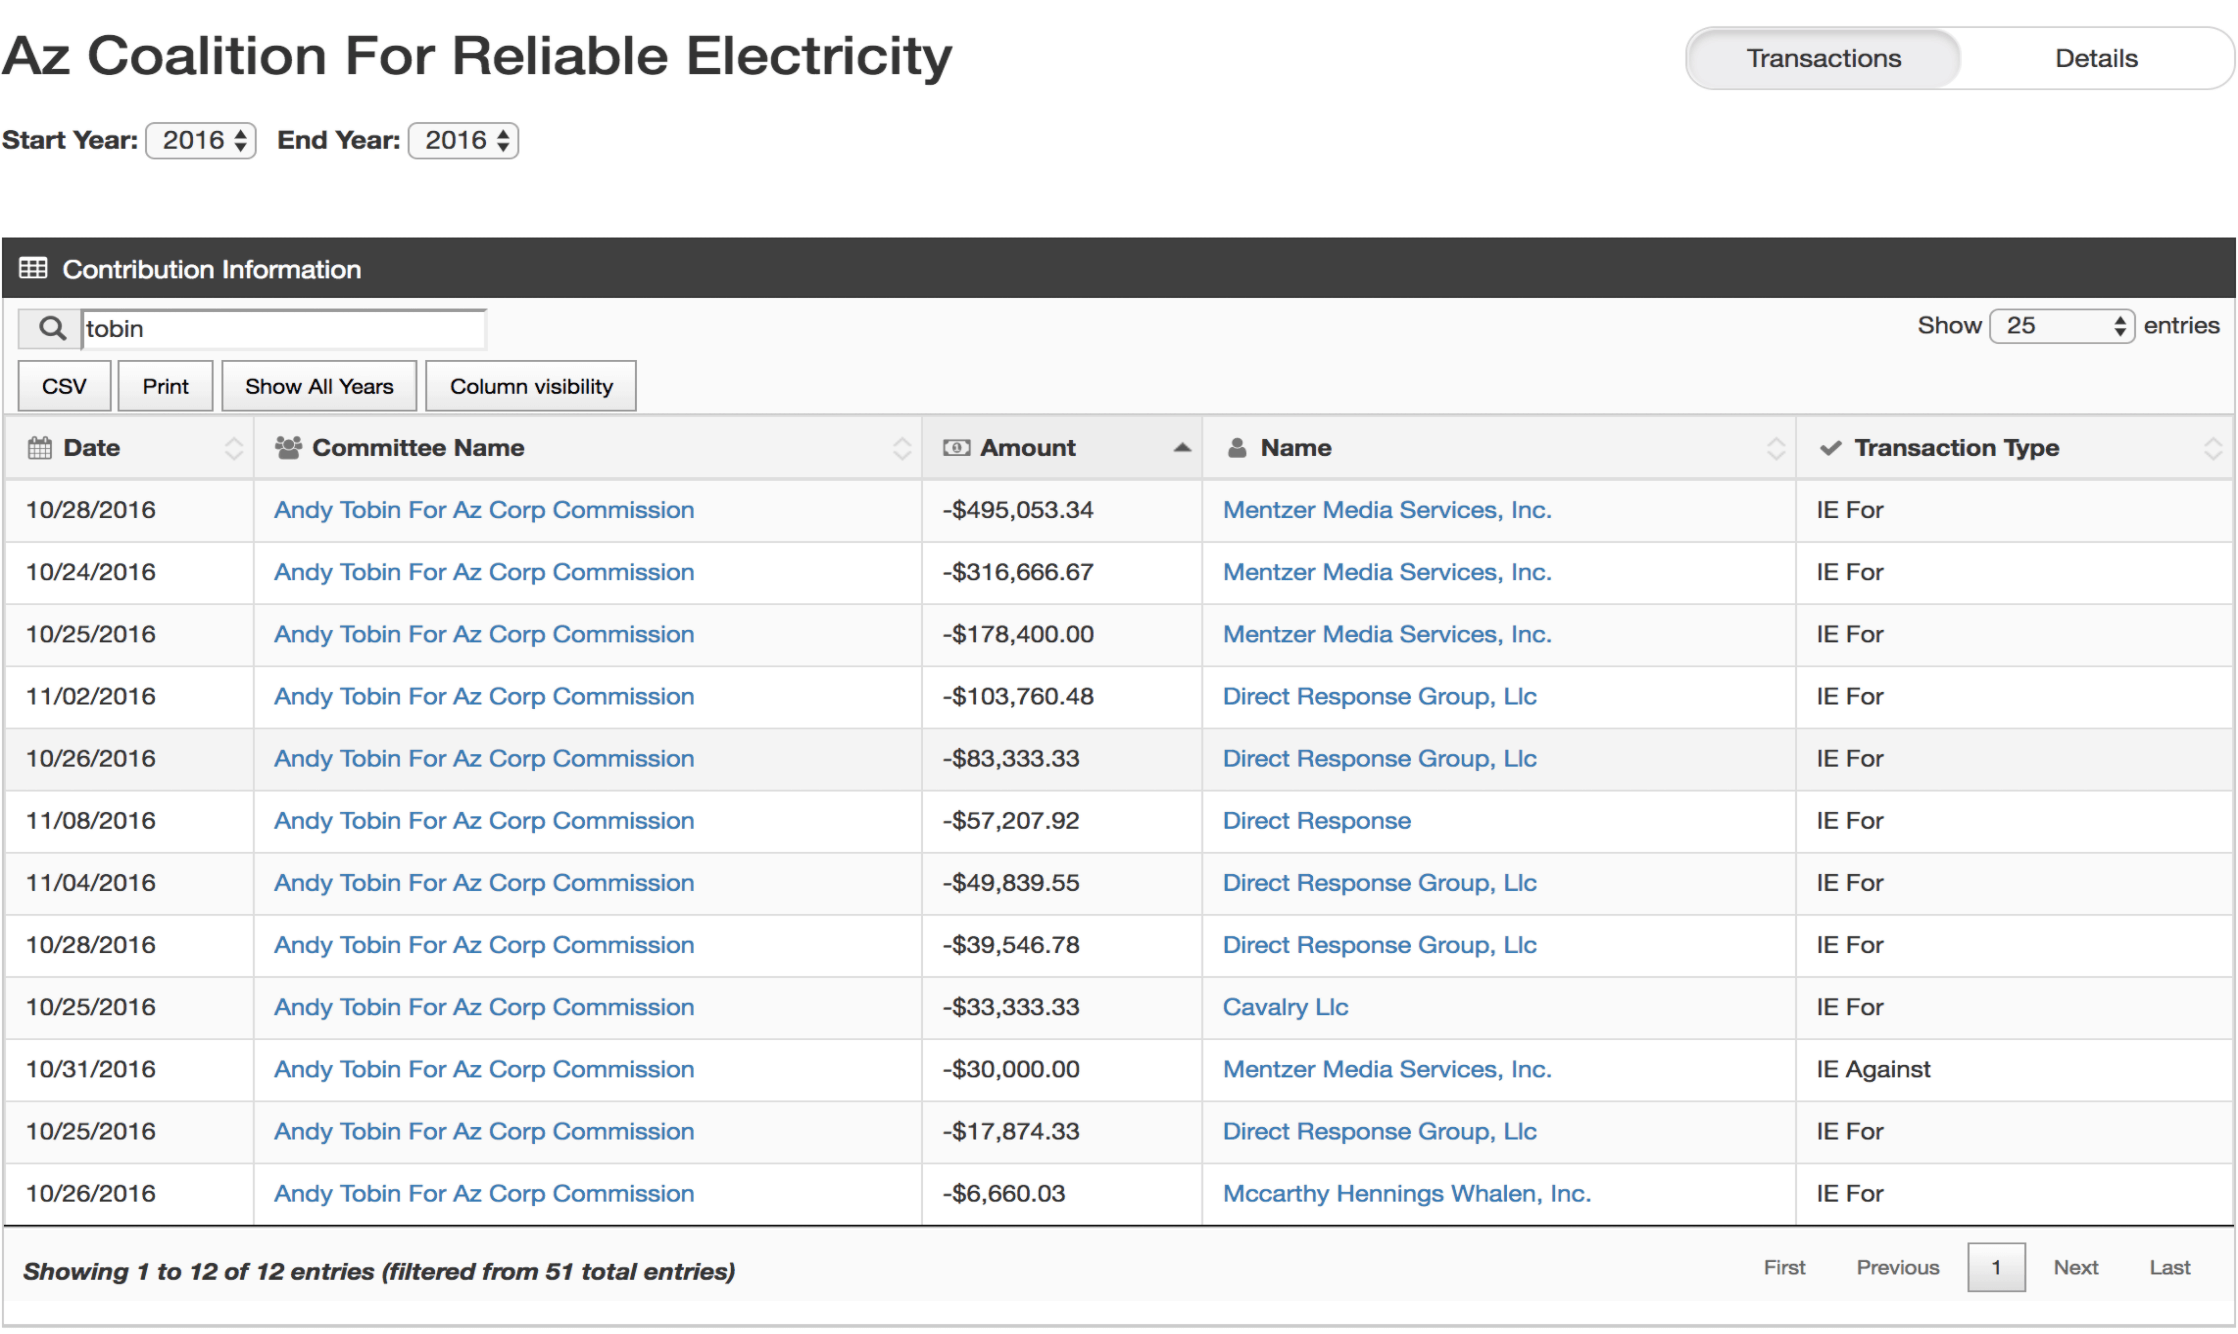Open Andy Tobin committee link in -$495,053.34 row
Image resolution: width=2238 pixels, height=1334 pixels.
[x=484, y=510]
